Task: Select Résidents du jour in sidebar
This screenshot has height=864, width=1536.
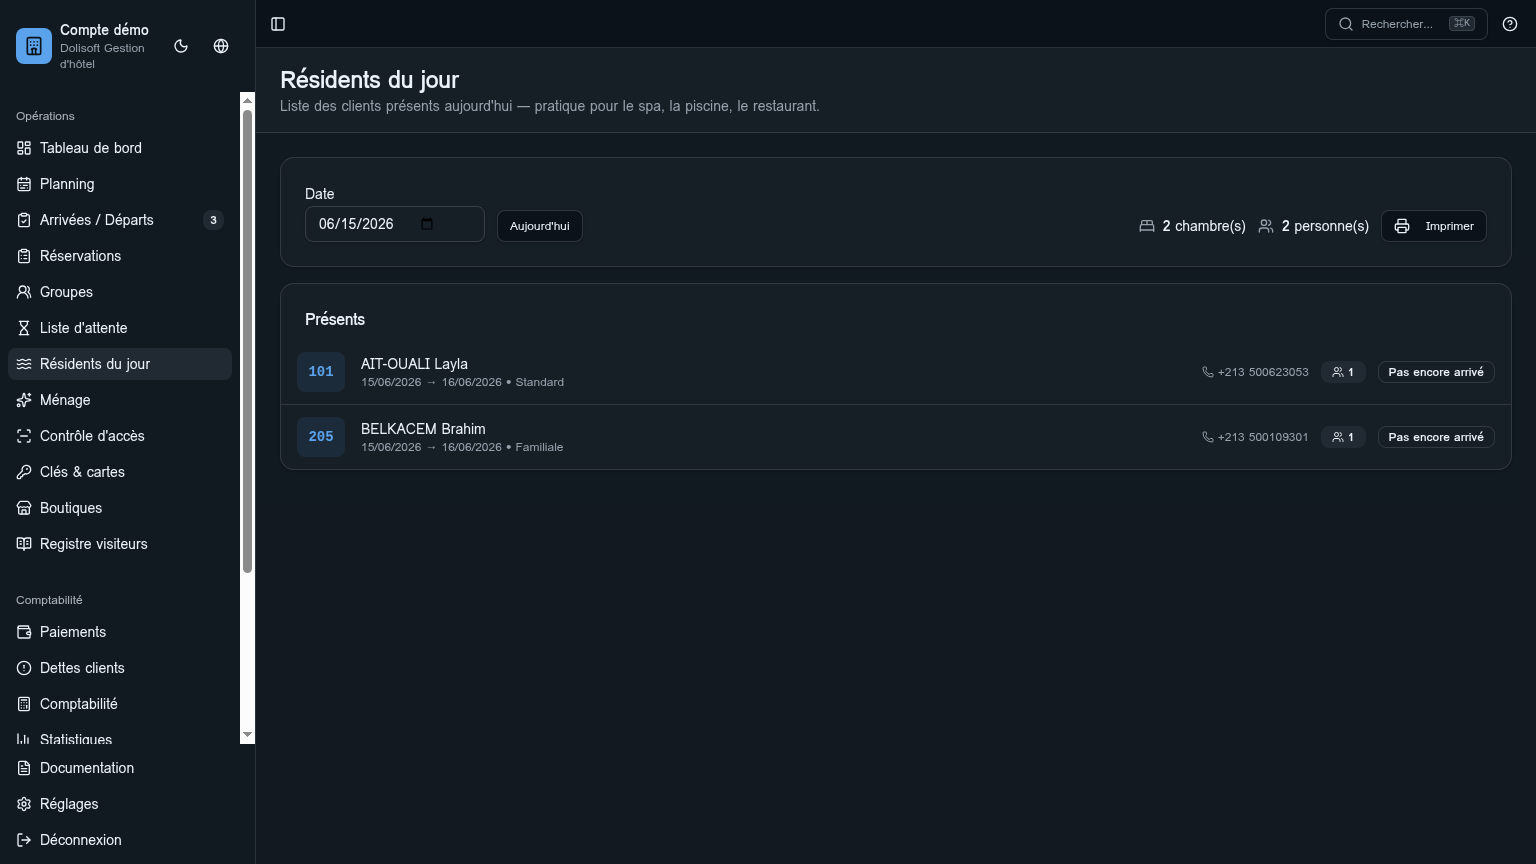Action: tap(120, 364)
